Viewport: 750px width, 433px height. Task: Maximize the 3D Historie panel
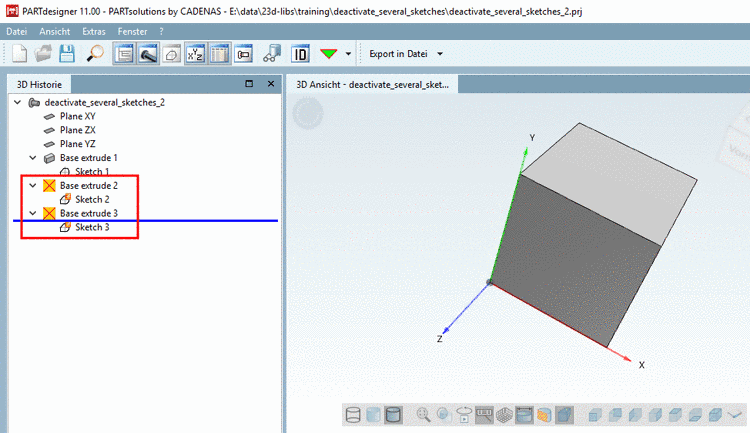click(249, 84)
